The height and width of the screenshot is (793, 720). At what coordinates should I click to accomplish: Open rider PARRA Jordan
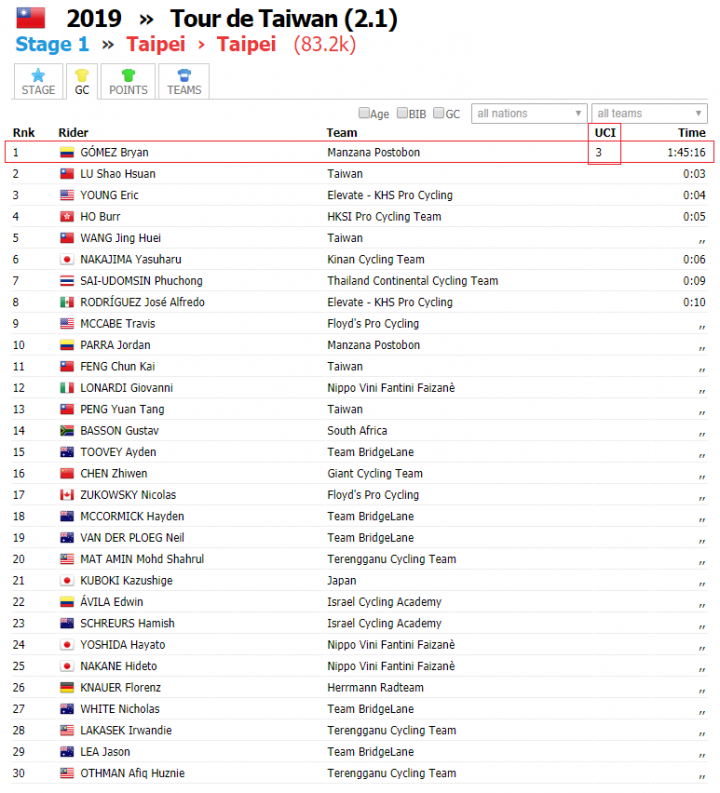[x=115, y=345]
